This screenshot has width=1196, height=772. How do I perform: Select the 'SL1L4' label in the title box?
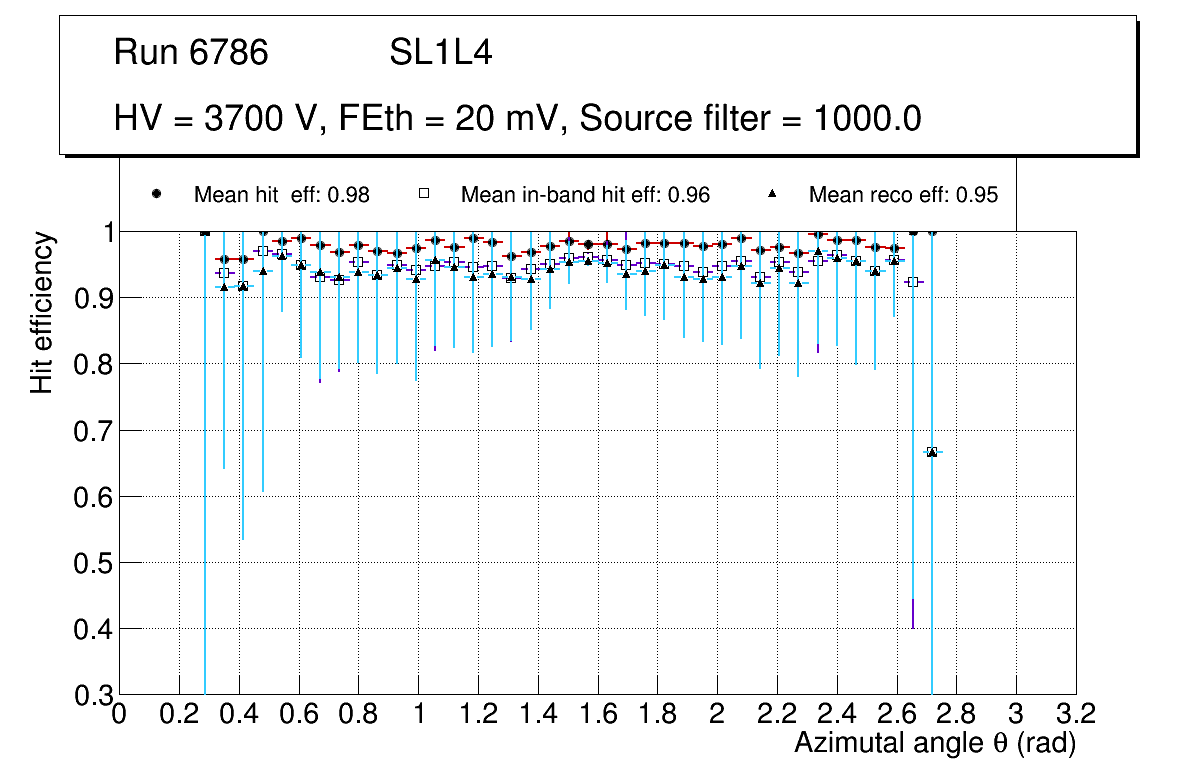(x=440, y=53)
